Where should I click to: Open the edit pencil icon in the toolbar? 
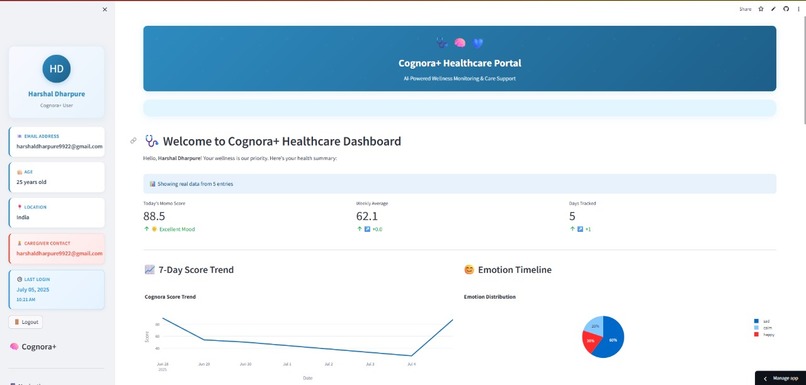pyautogui.click(x=774, y=9)
